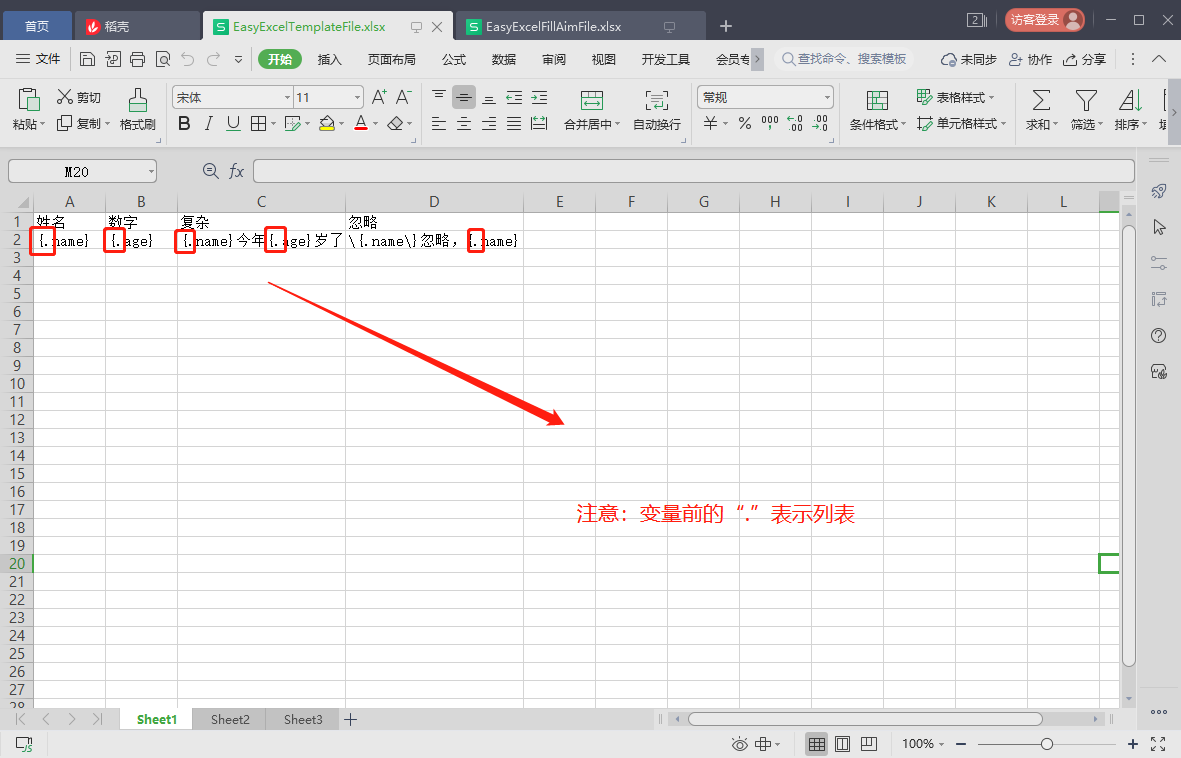
Task: Click the 分享 share button
Action: click(1084, 59)
